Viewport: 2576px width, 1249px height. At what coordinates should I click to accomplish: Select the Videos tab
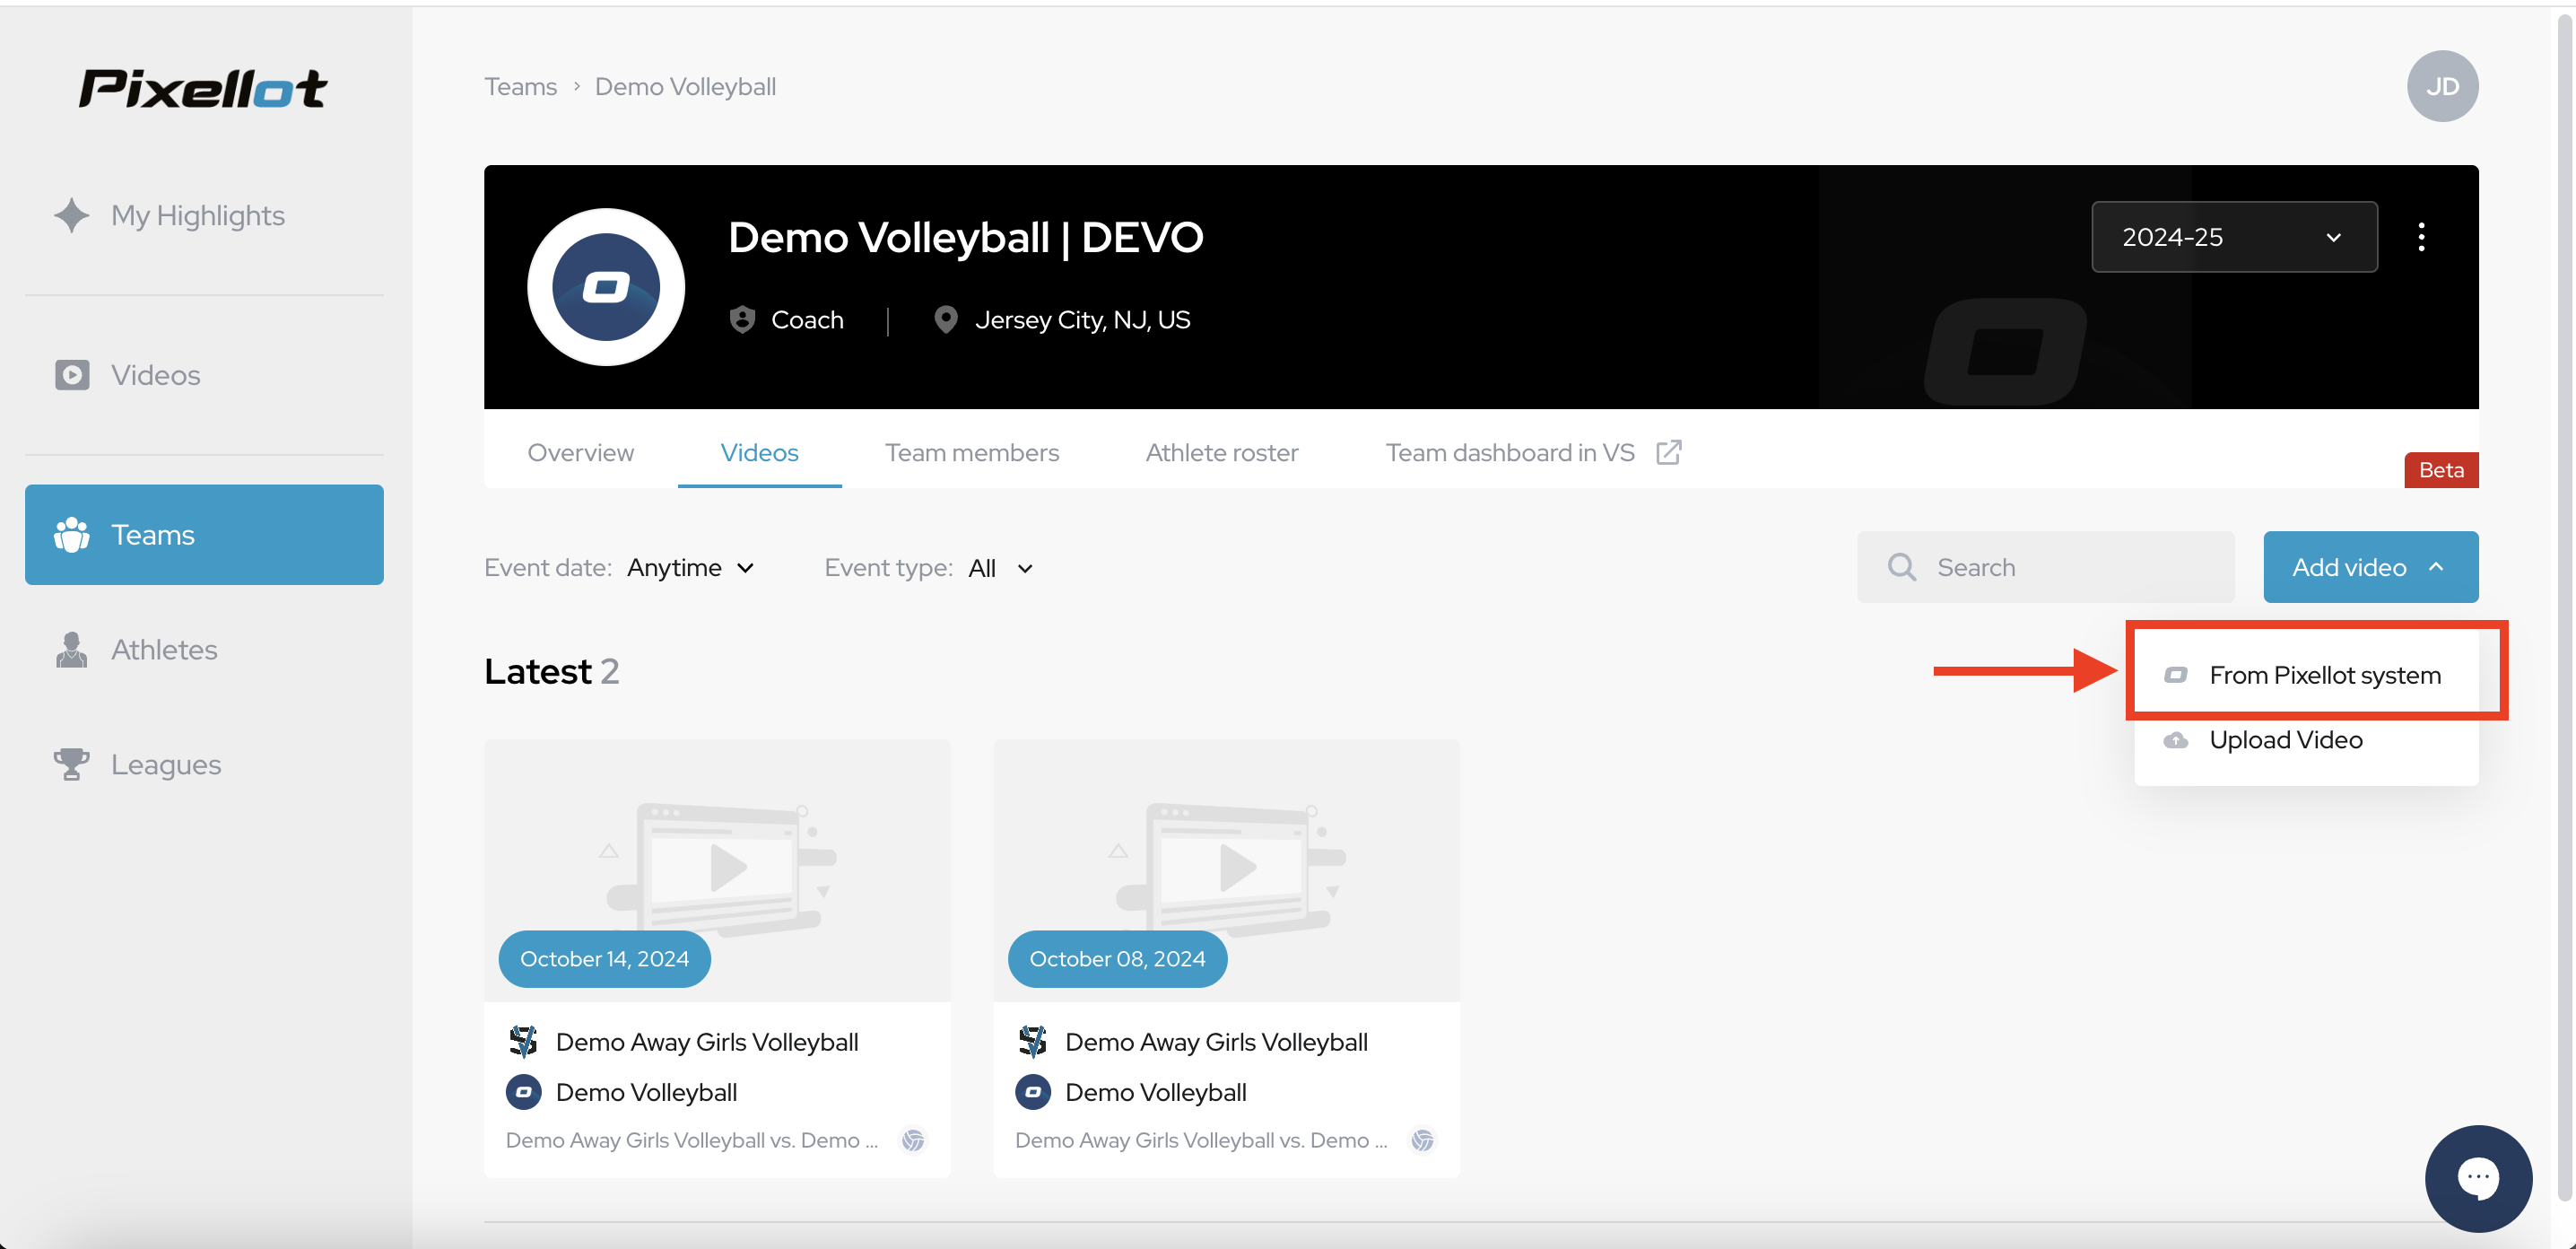tap(759, 452)
